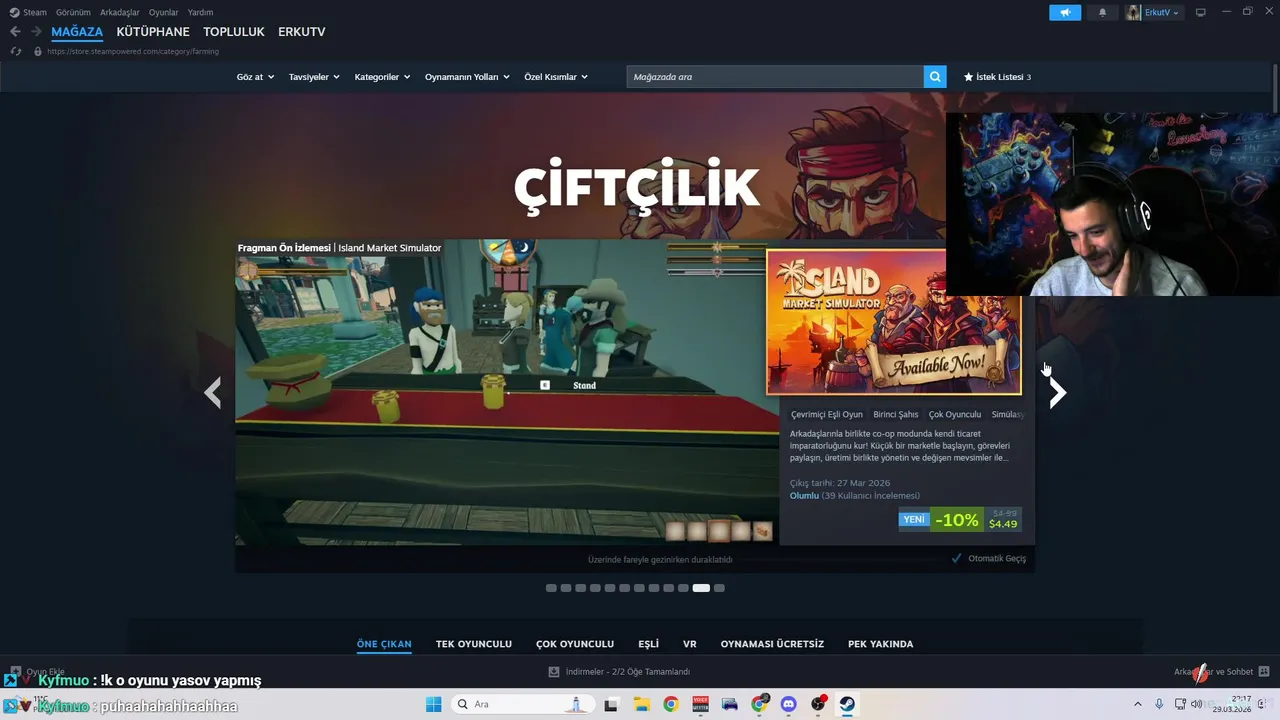Select the OYNAMASI ÜCRETSİZ tab

coord(772,644)
